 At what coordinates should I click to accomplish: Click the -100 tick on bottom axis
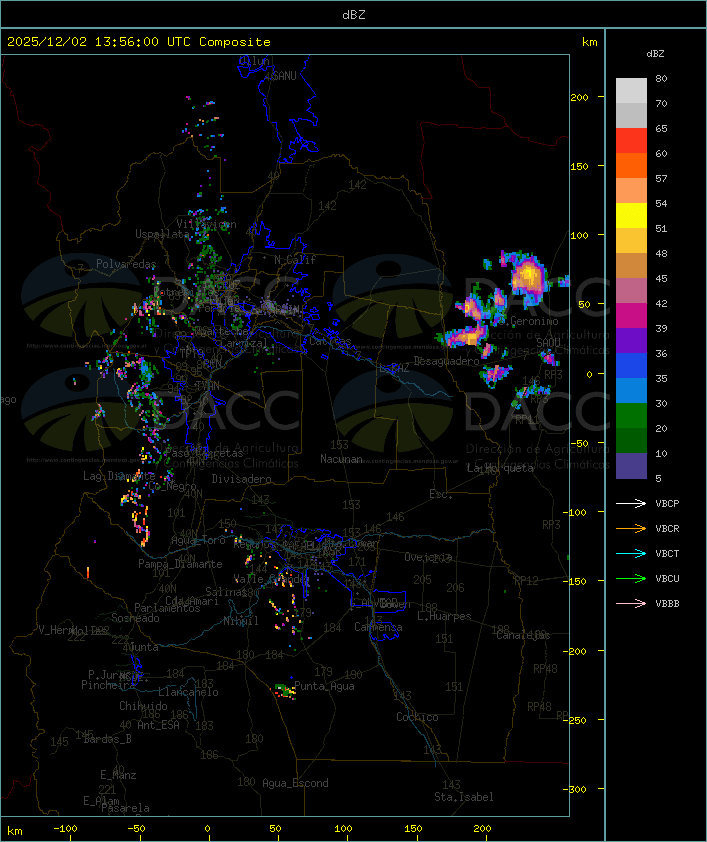(x=65, y=829)
